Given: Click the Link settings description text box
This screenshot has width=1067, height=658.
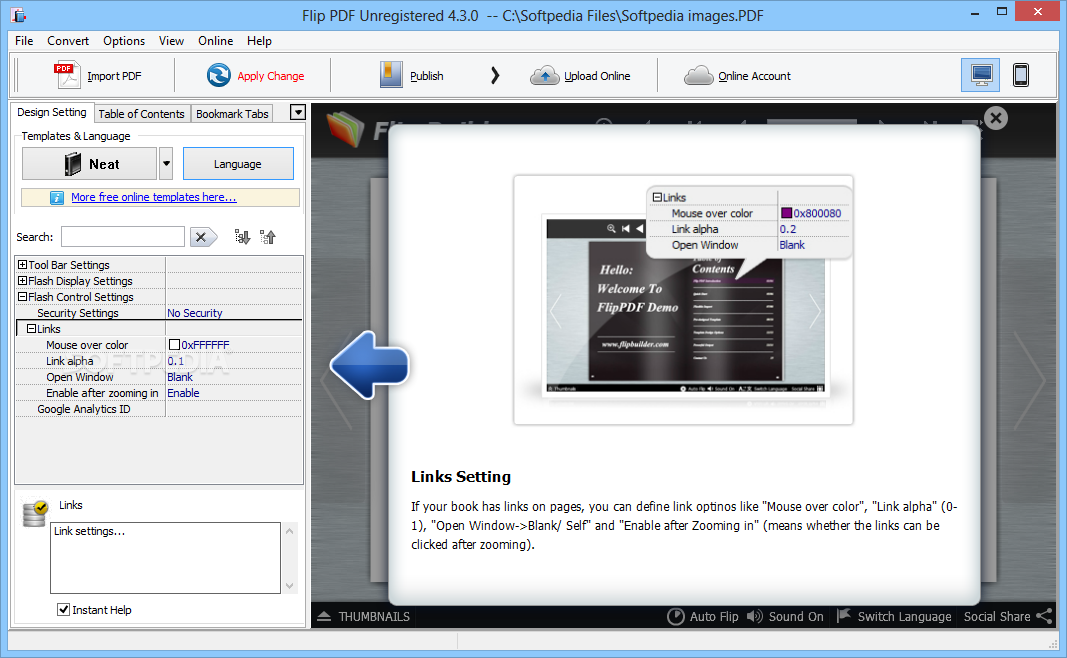Looking at the screenshot, I should pyautogui.click(x=165, y=558).
